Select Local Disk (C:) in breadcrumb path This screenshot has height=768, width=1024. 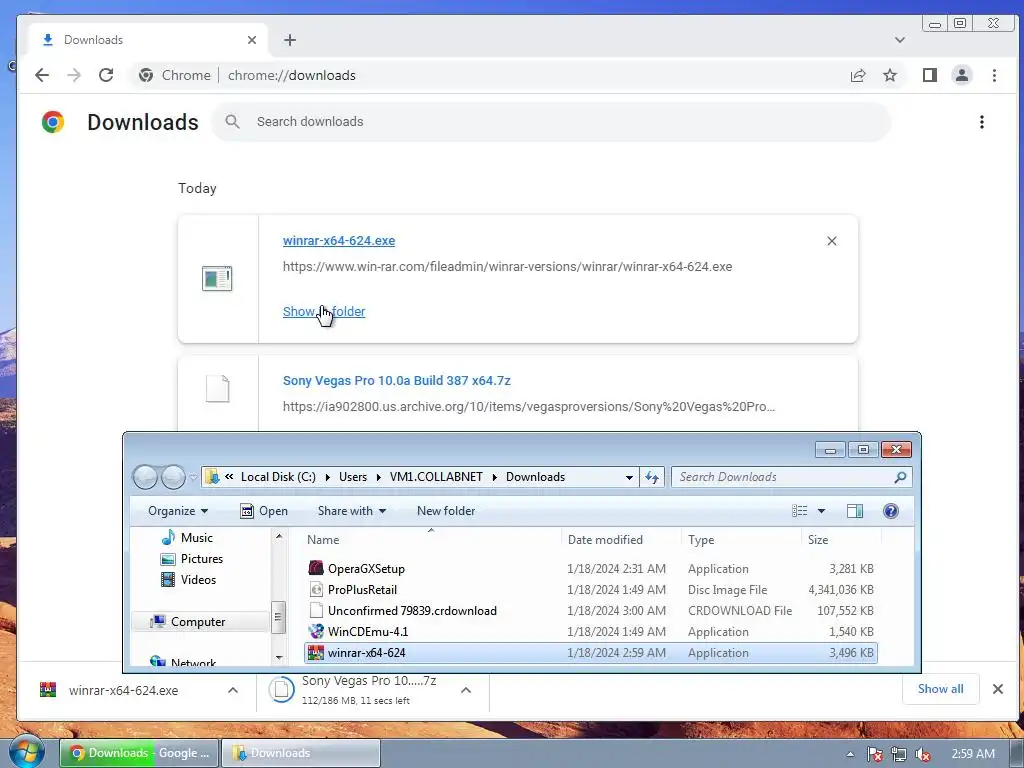point(278,477)
